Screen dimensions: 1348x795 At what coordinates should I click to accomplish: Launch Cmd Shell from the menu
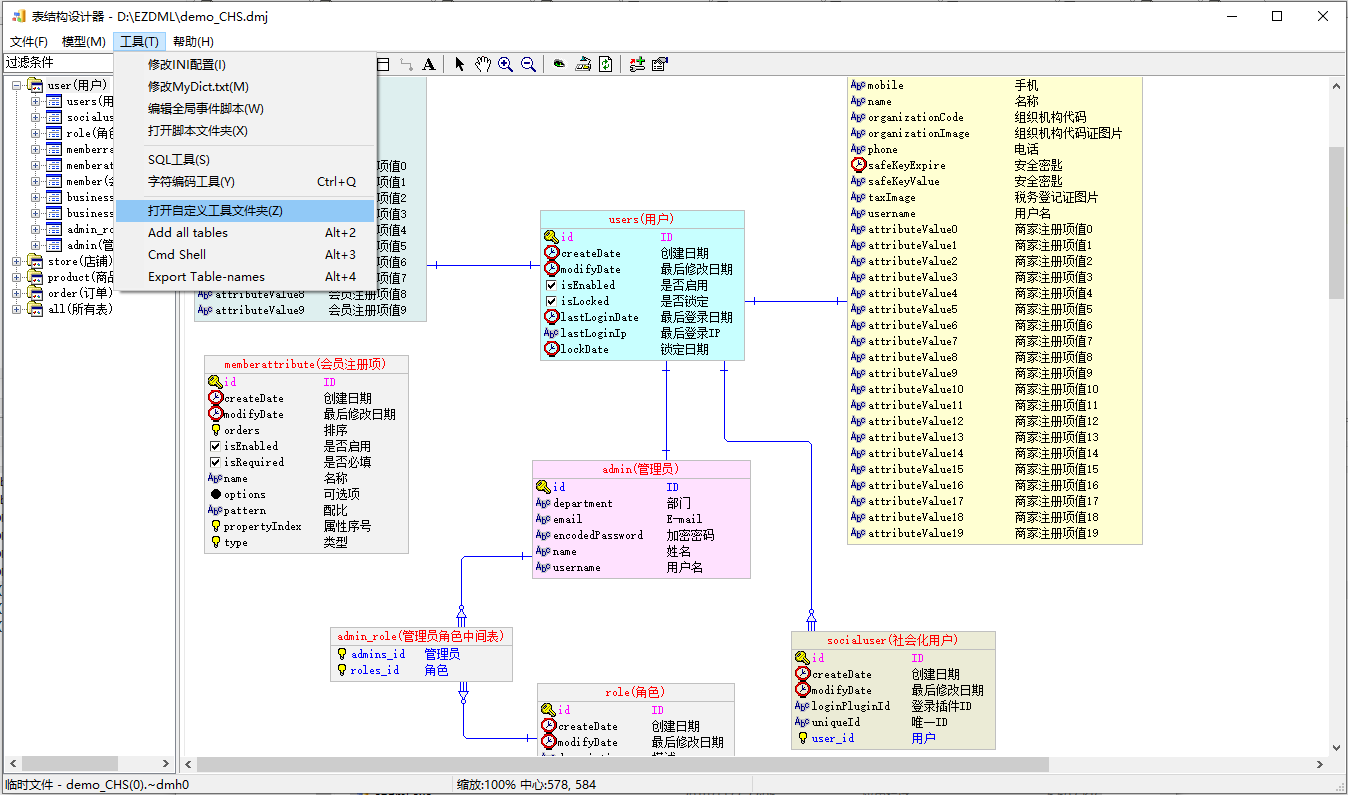pos(245,255)
